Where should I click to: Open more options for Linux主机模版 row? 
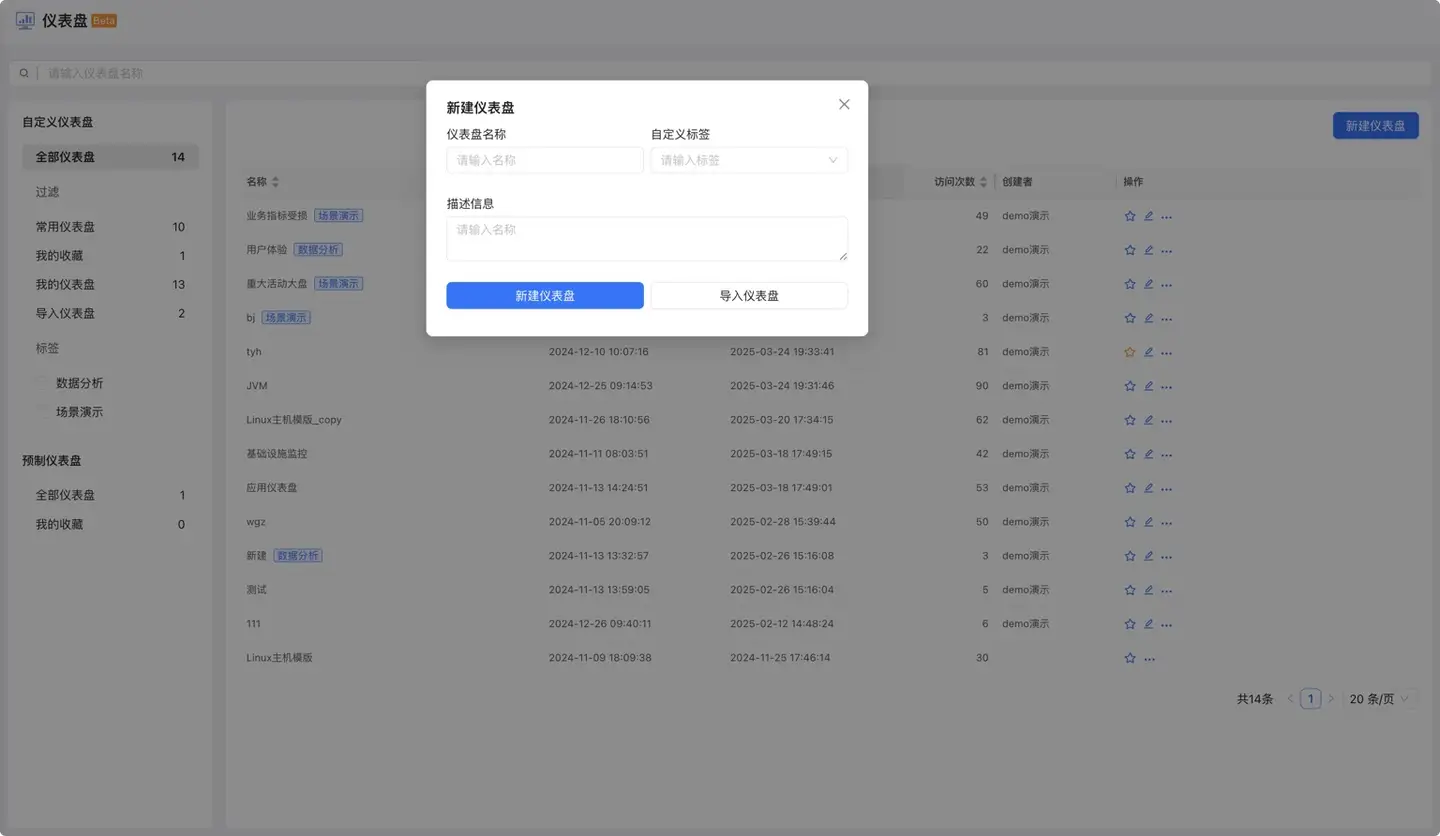coord(1149,659)
